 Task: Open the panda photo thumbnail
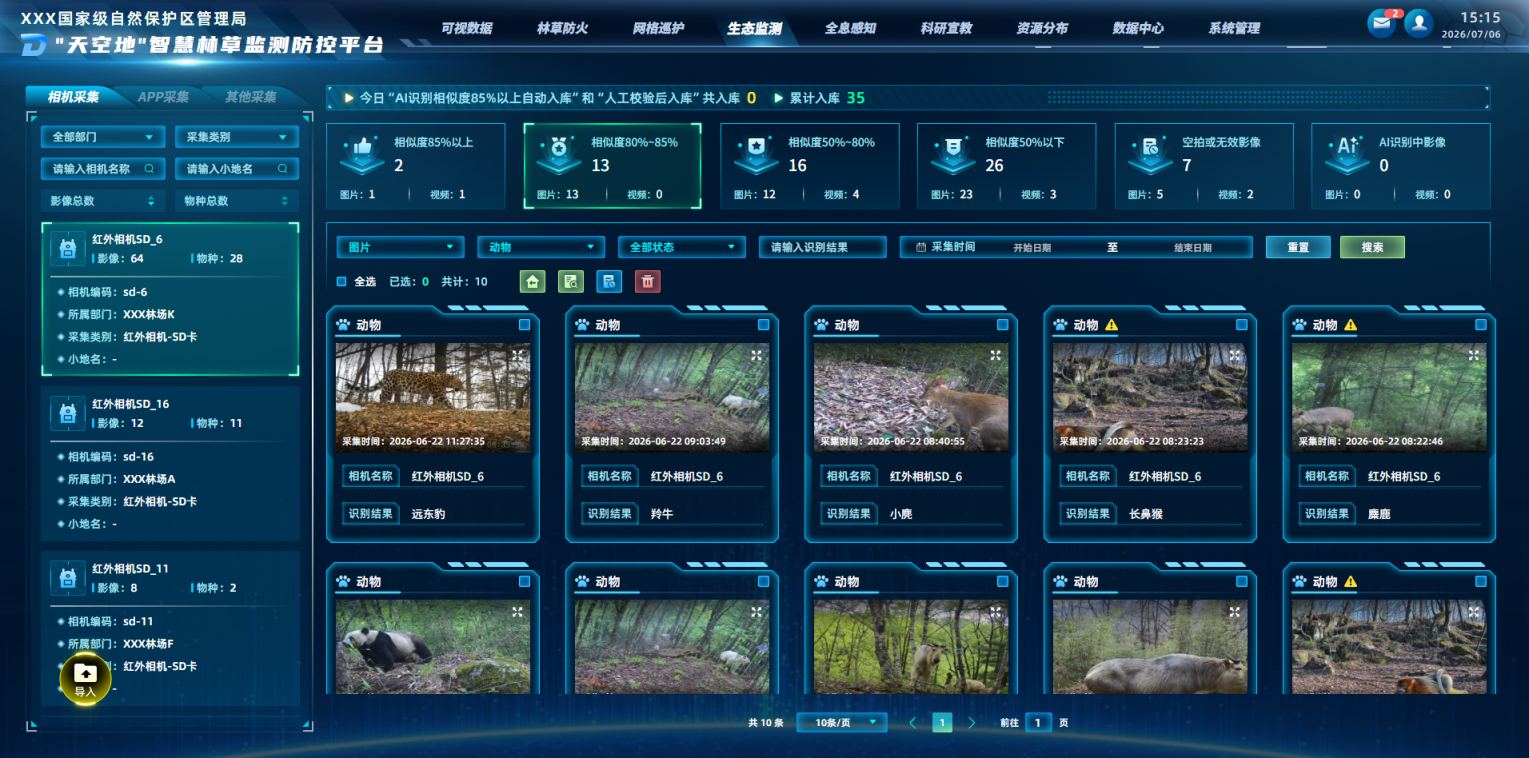tap(433, 647)
